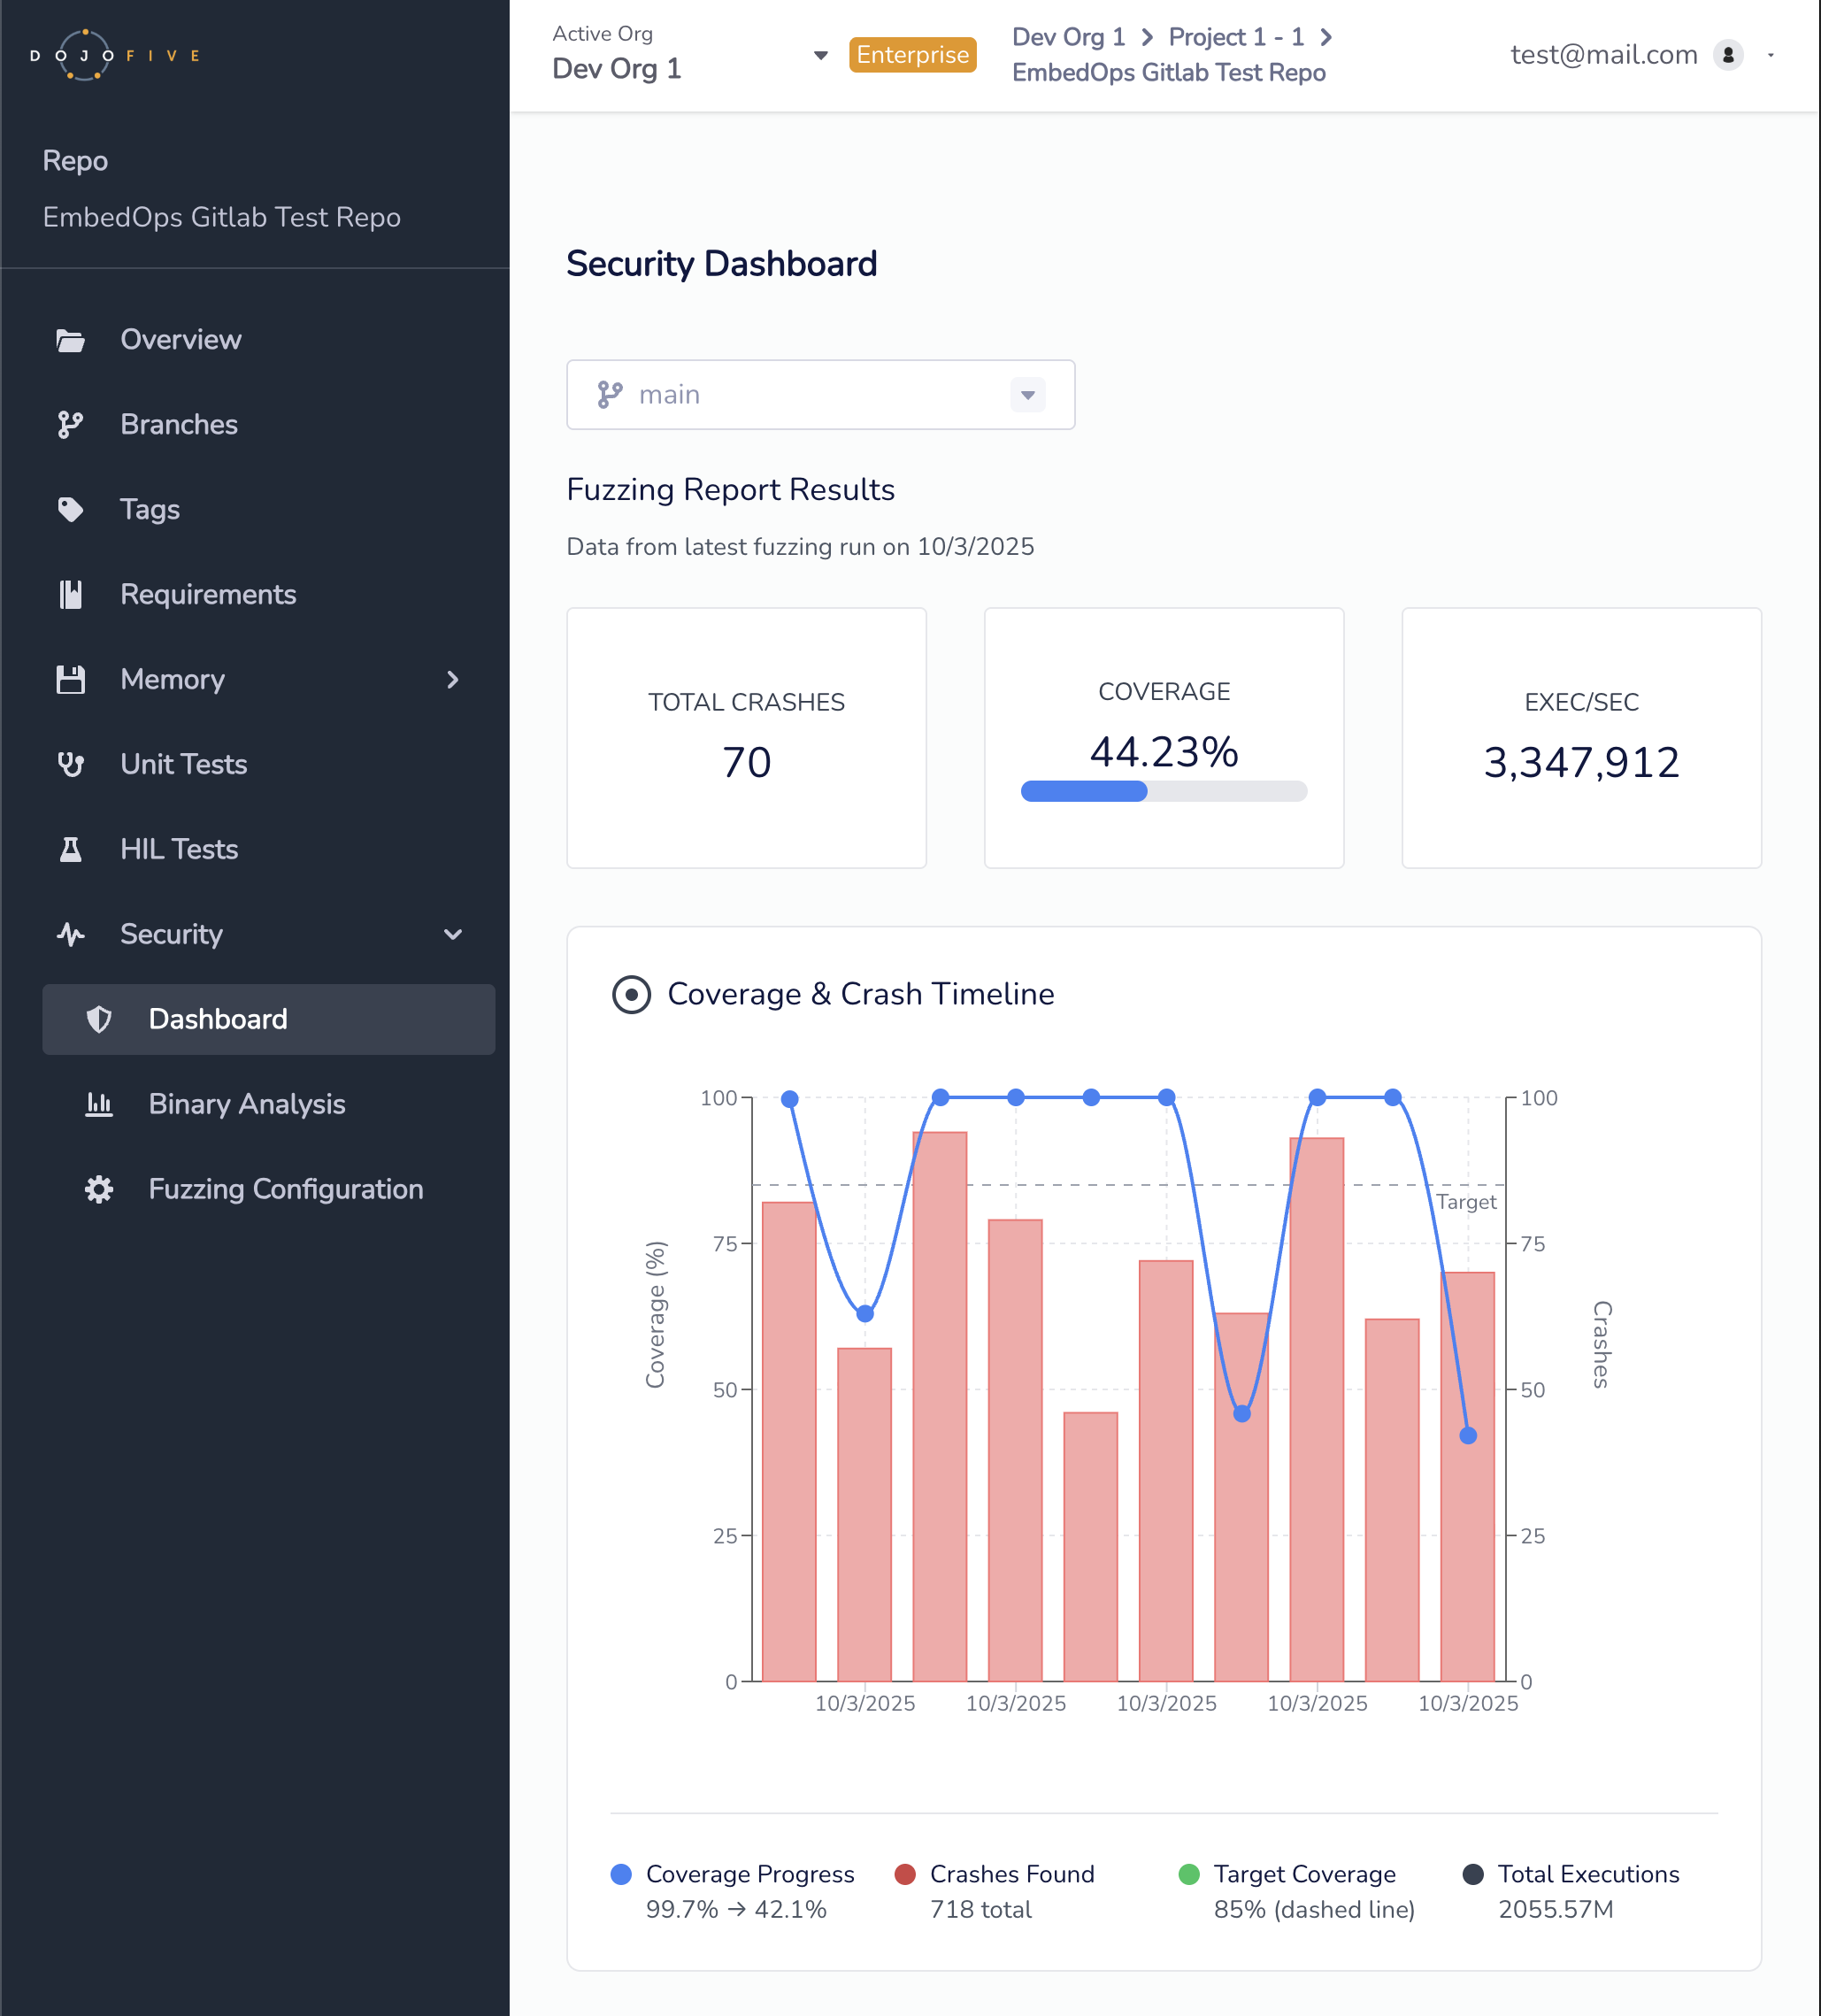Viewport: 1821px width, 2016px height.
Task: Click the Tags label icon
Action: [x=70, y=510]
